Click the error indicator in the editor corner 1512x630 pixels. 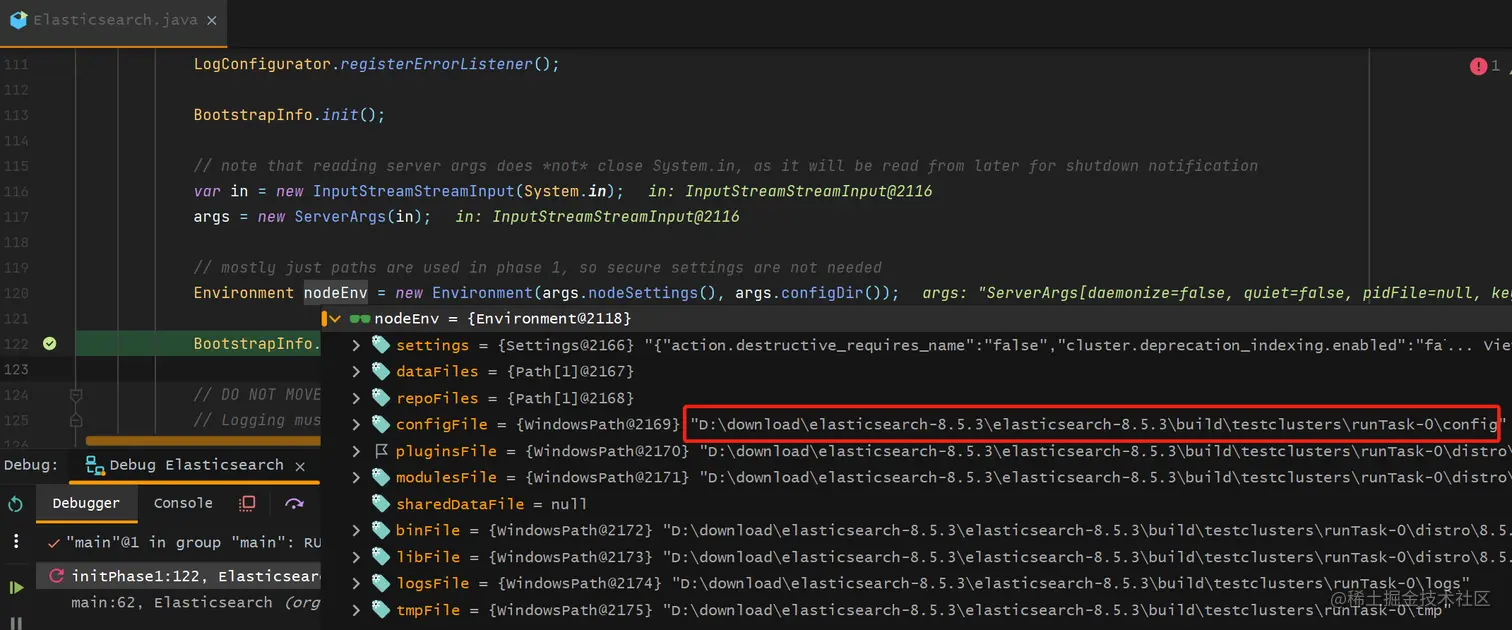click(x=1478, y=66)
